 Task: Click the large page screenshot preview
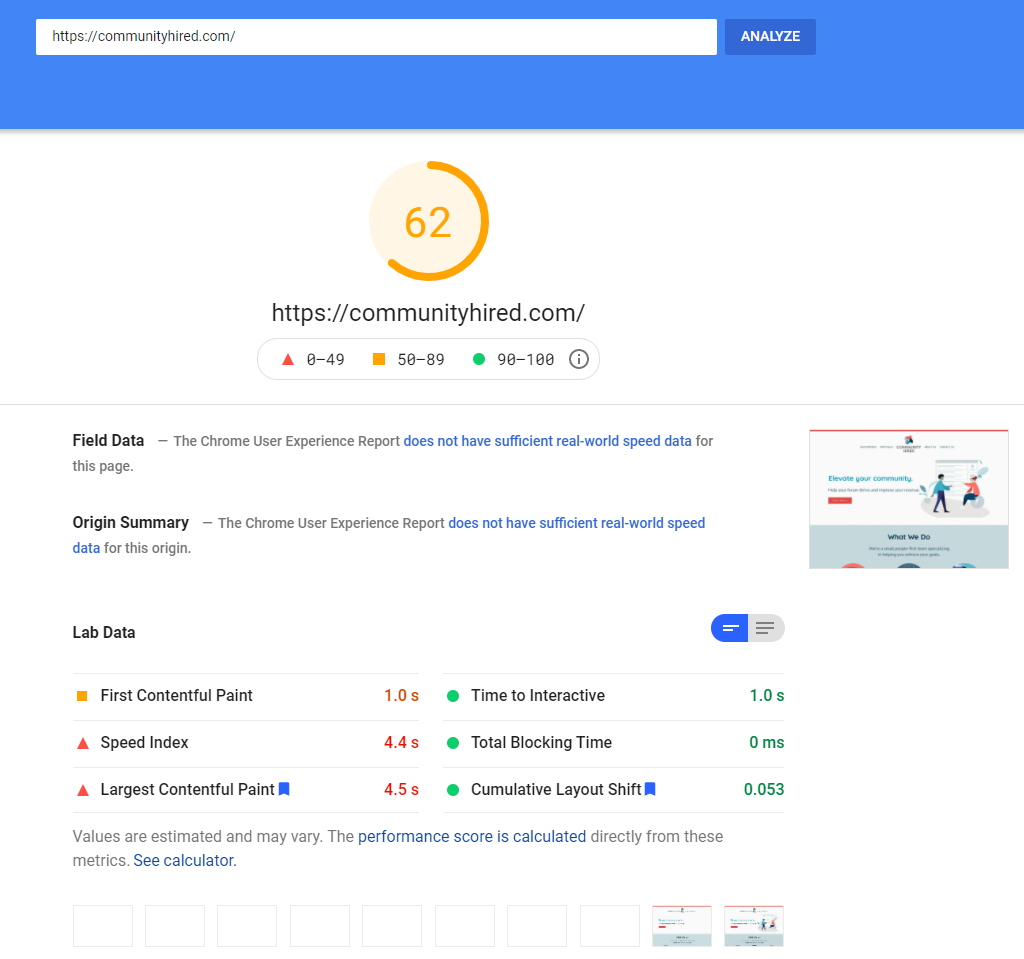[908, 499]
